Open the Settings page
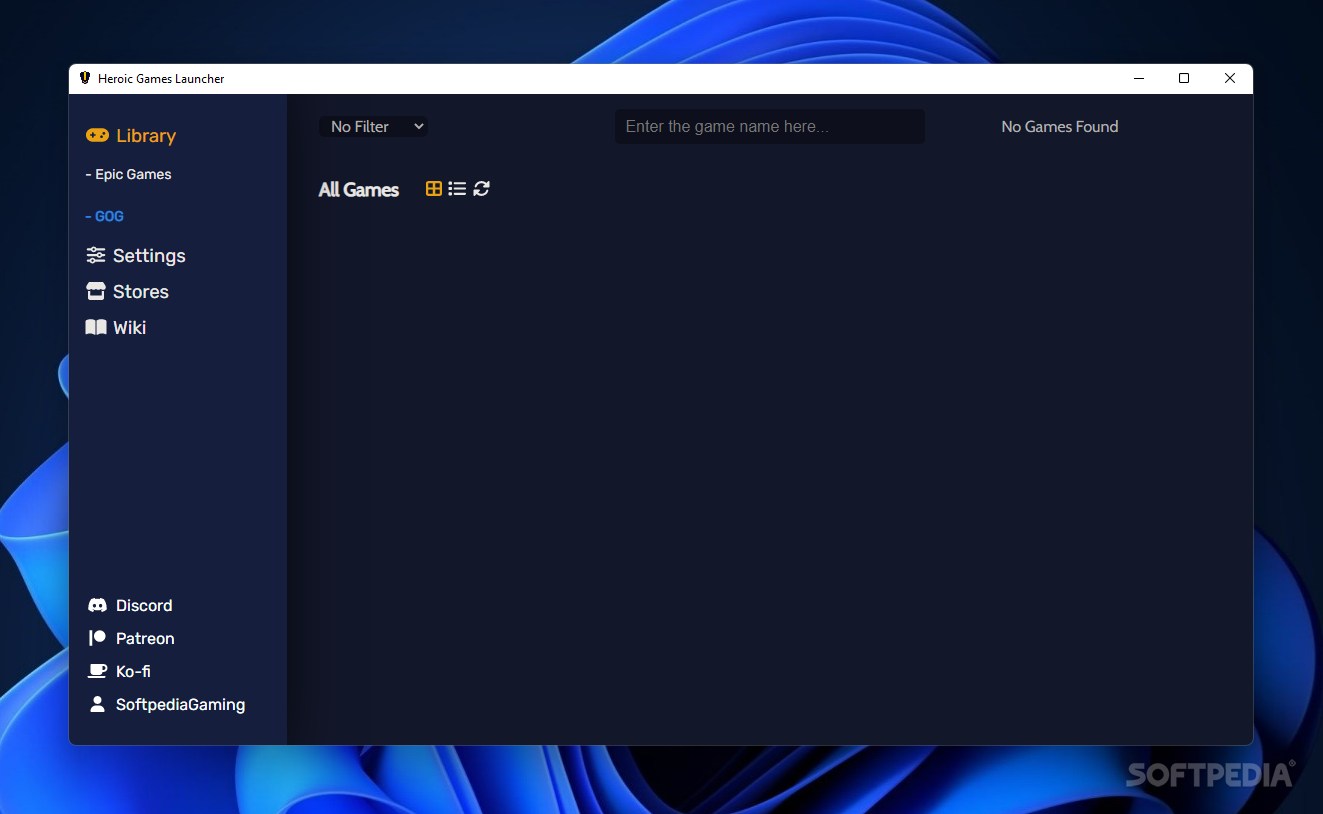The width and height of the screenshot is (1323, 814). tap(149, 256)
